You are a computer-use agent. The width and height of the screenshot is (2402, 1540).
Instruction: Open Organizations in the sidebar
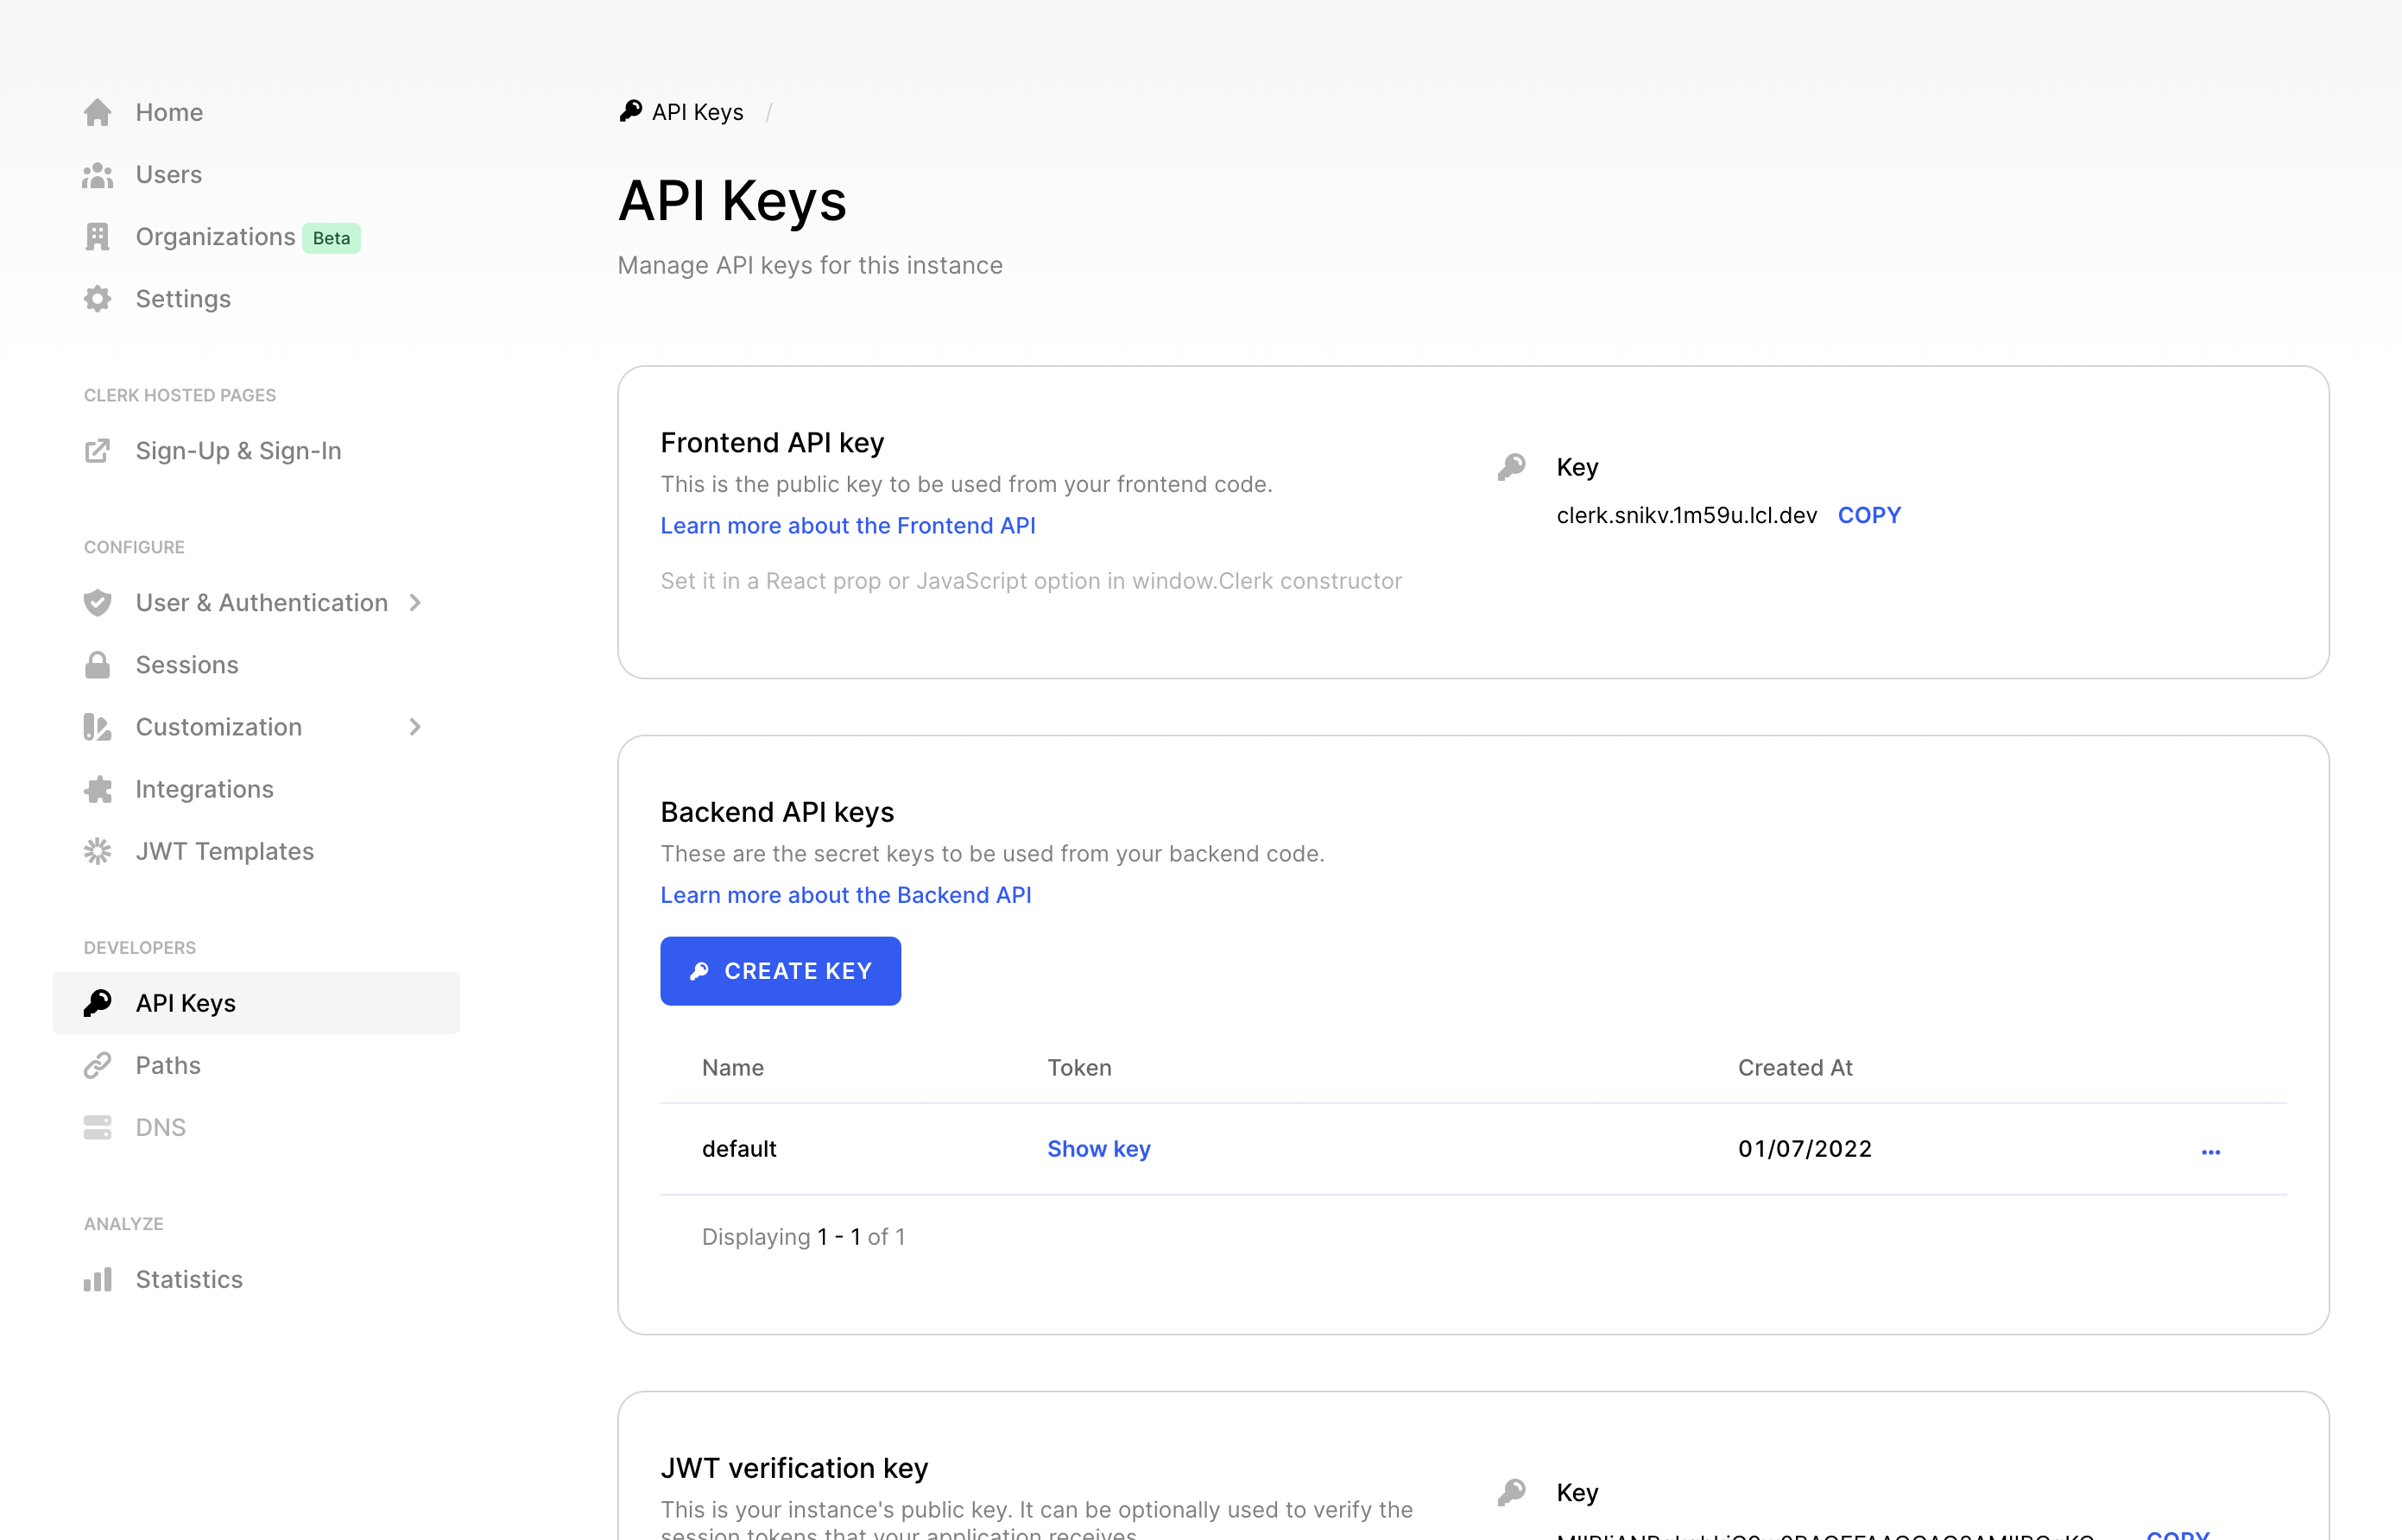pyautogui.click(x=215, y=237)
